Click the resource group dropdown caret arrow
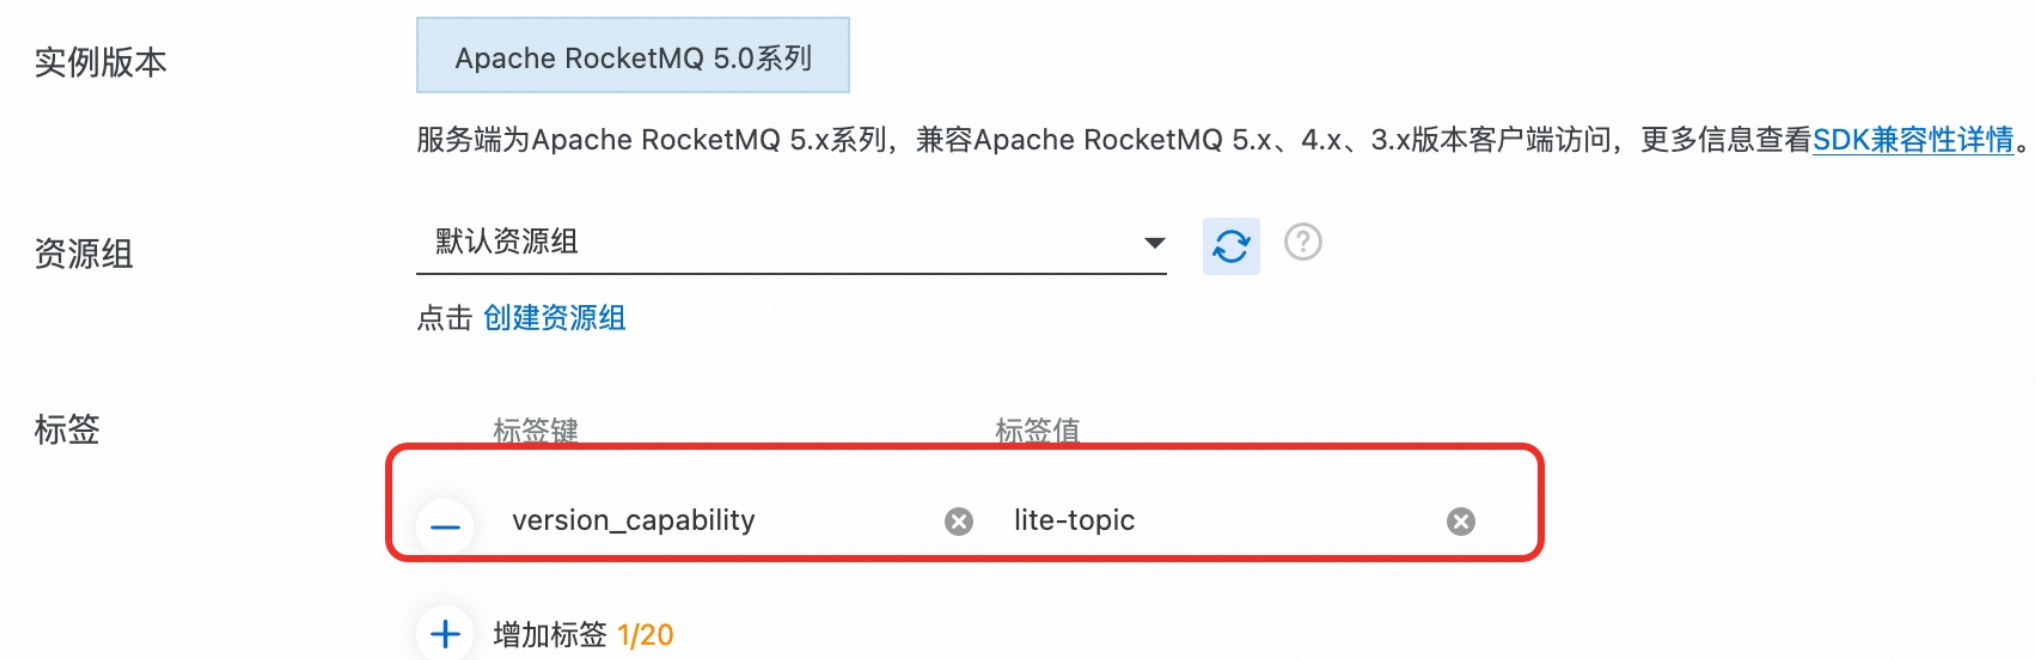Viewport: 2036px width, 660px height. coord(1155,243)
